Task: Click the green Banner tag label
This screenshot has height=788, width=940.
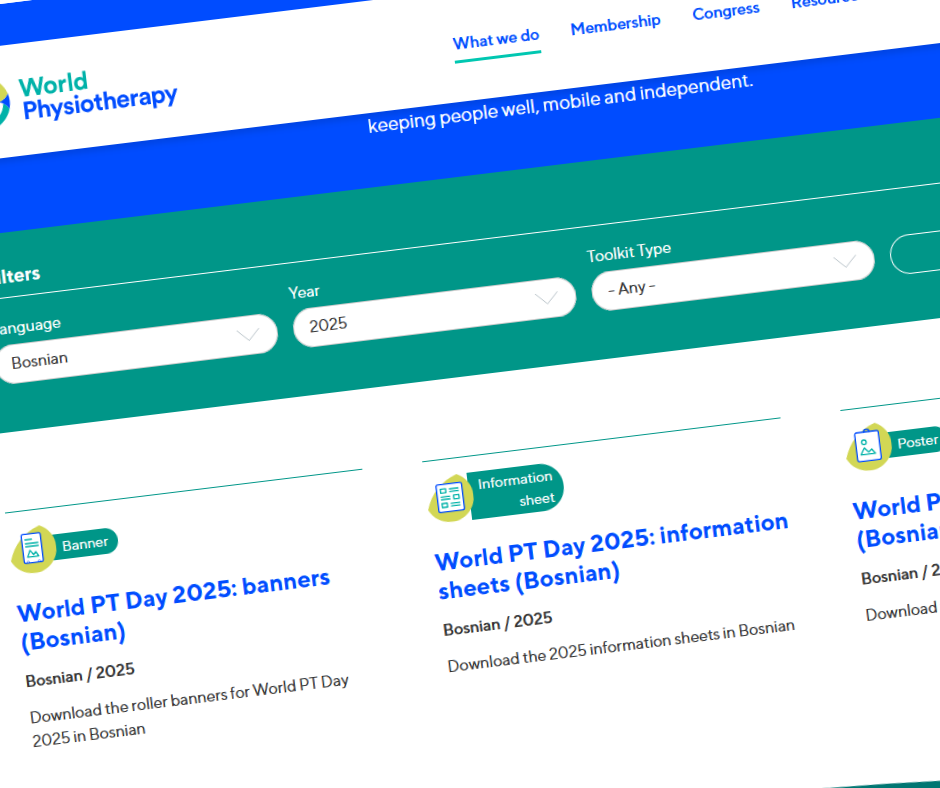Action: pyautogui.click(x=86, y=544)
